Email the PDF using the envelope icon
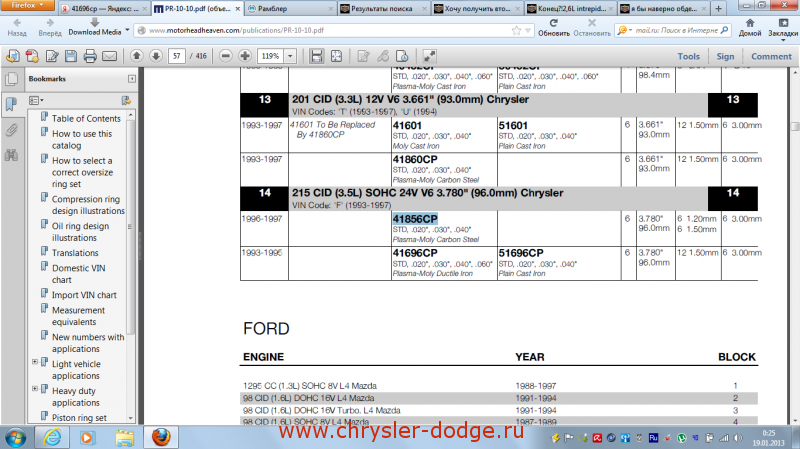This screenshot has height=449, width=800. click(x=110, y=56)
